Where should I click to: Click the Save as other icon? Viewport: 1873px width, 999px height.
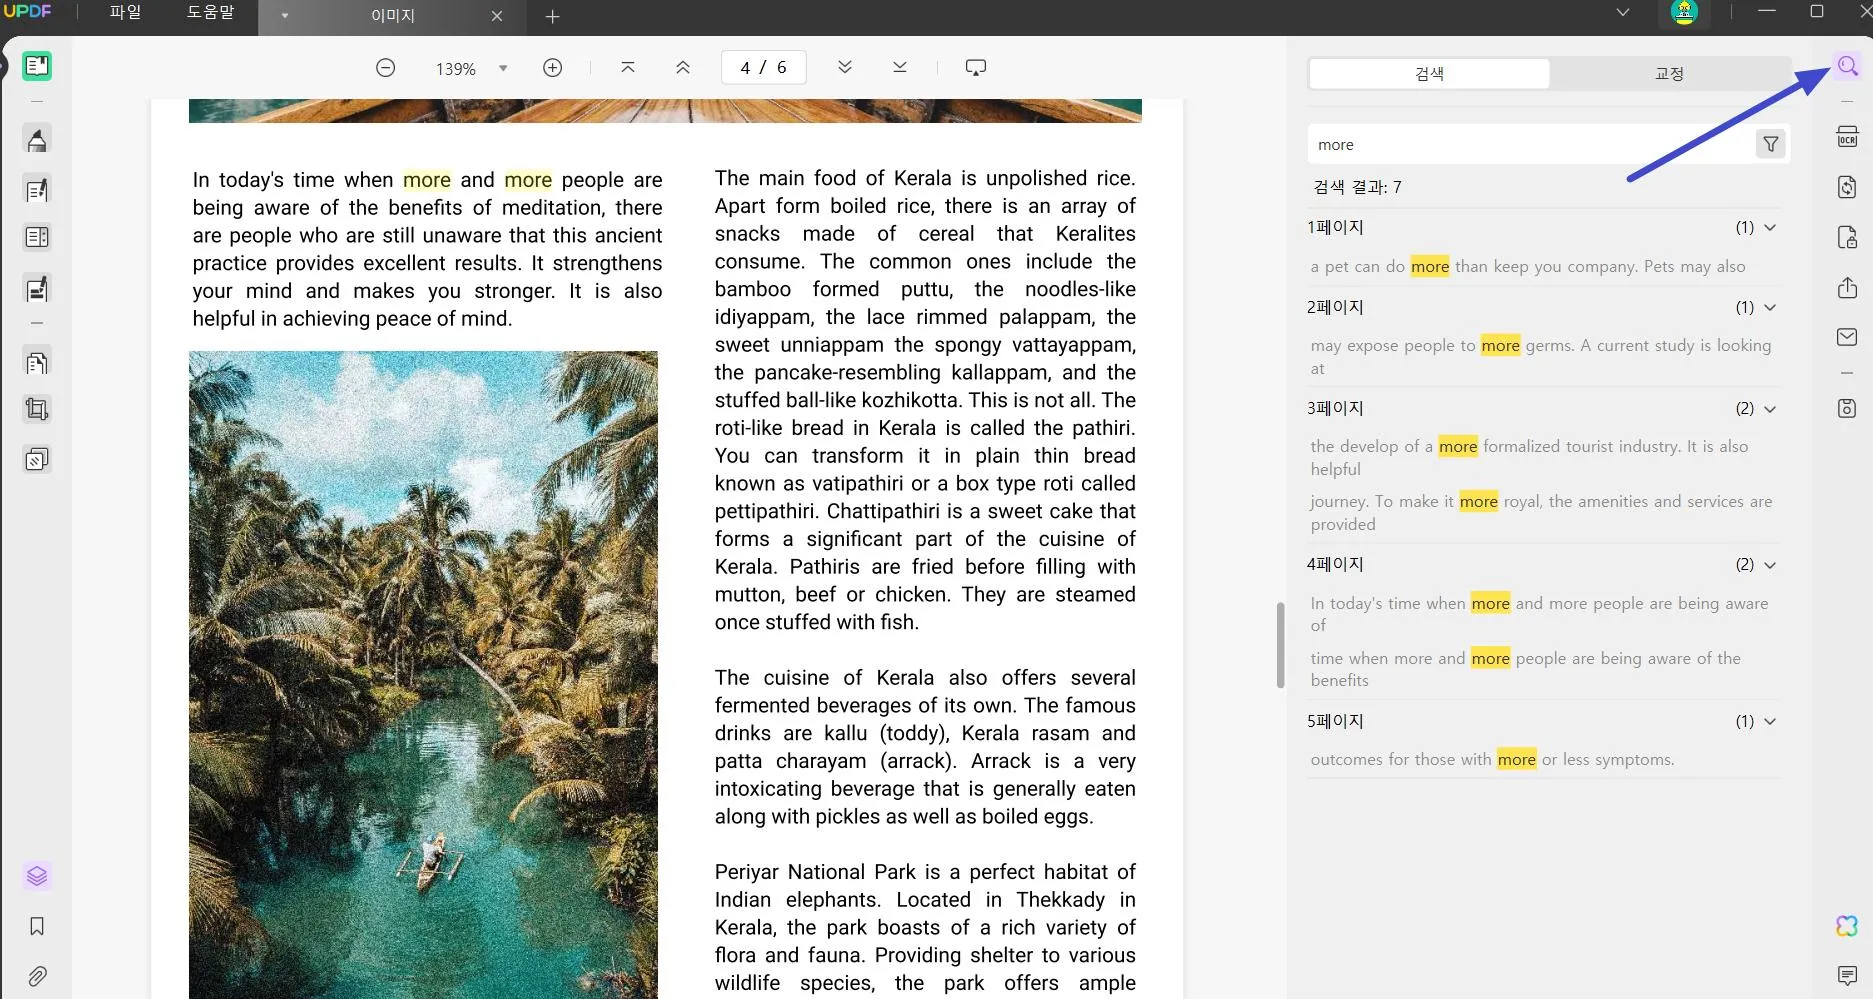pos(1847,409)
